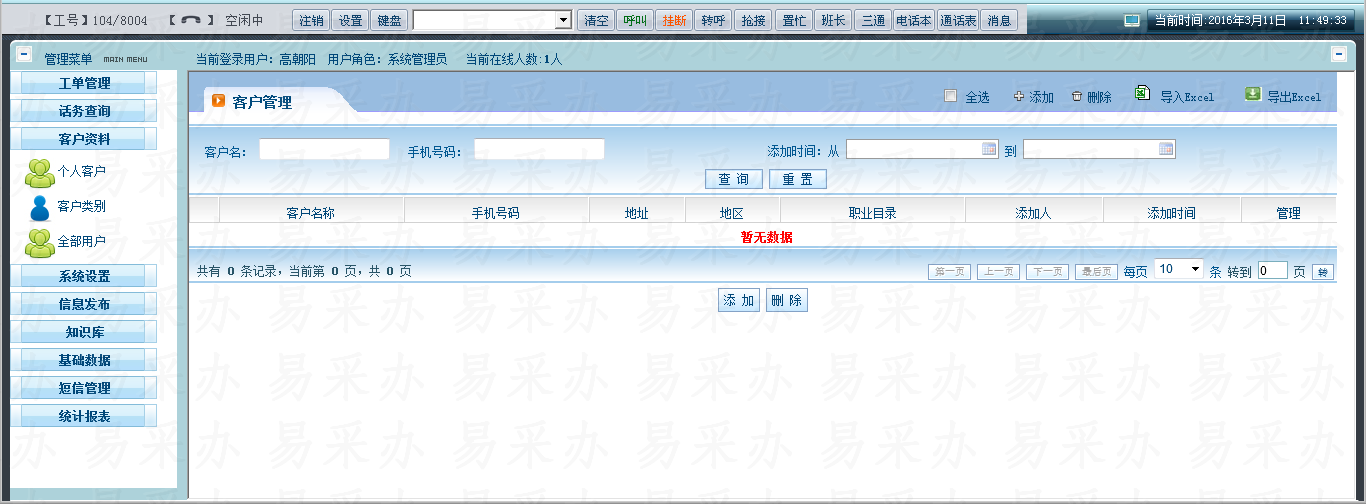Click the 添加时间 start date field
This screenshot has width=1366, height=504.
(x=922, y=149)
